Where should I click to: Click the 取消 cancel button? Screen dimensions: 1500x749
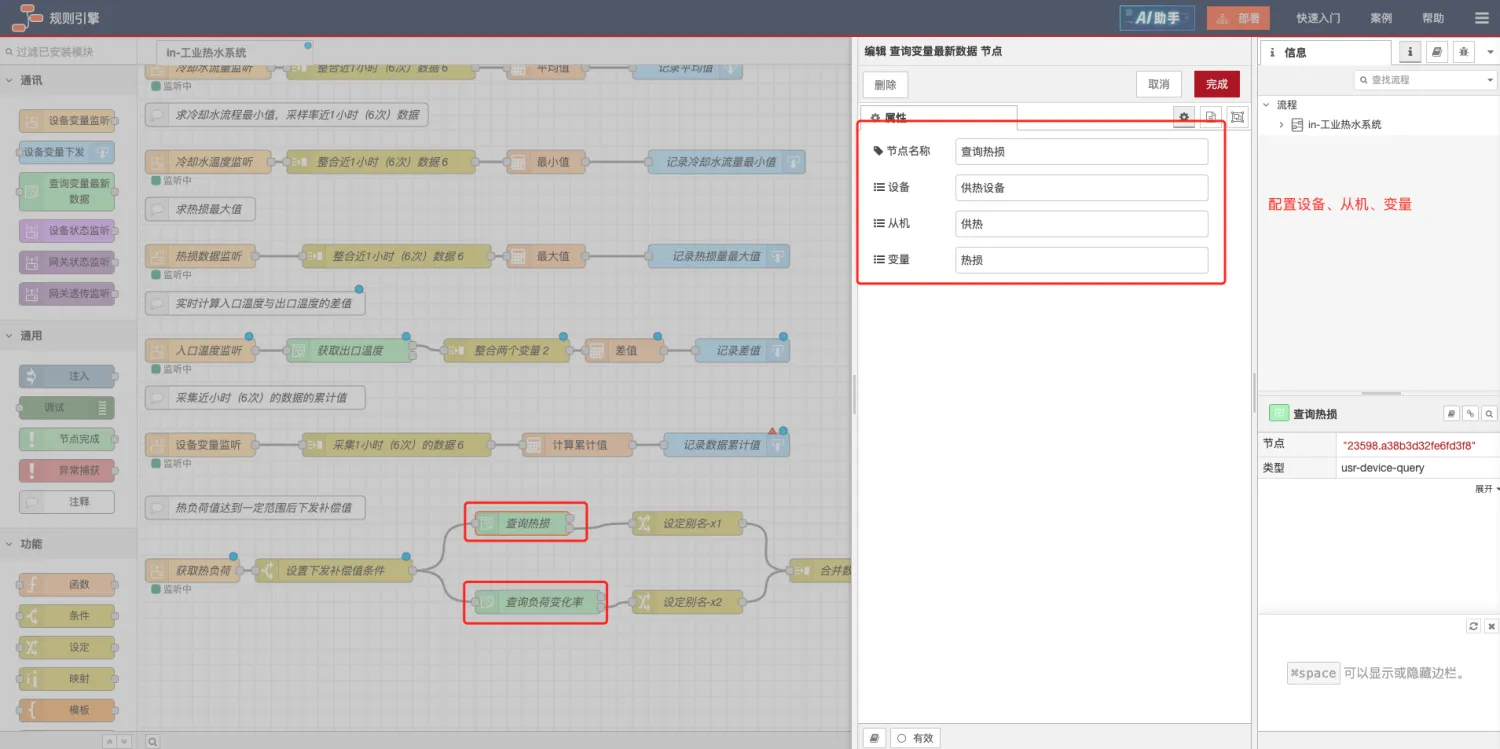[x=1159, y=84]
